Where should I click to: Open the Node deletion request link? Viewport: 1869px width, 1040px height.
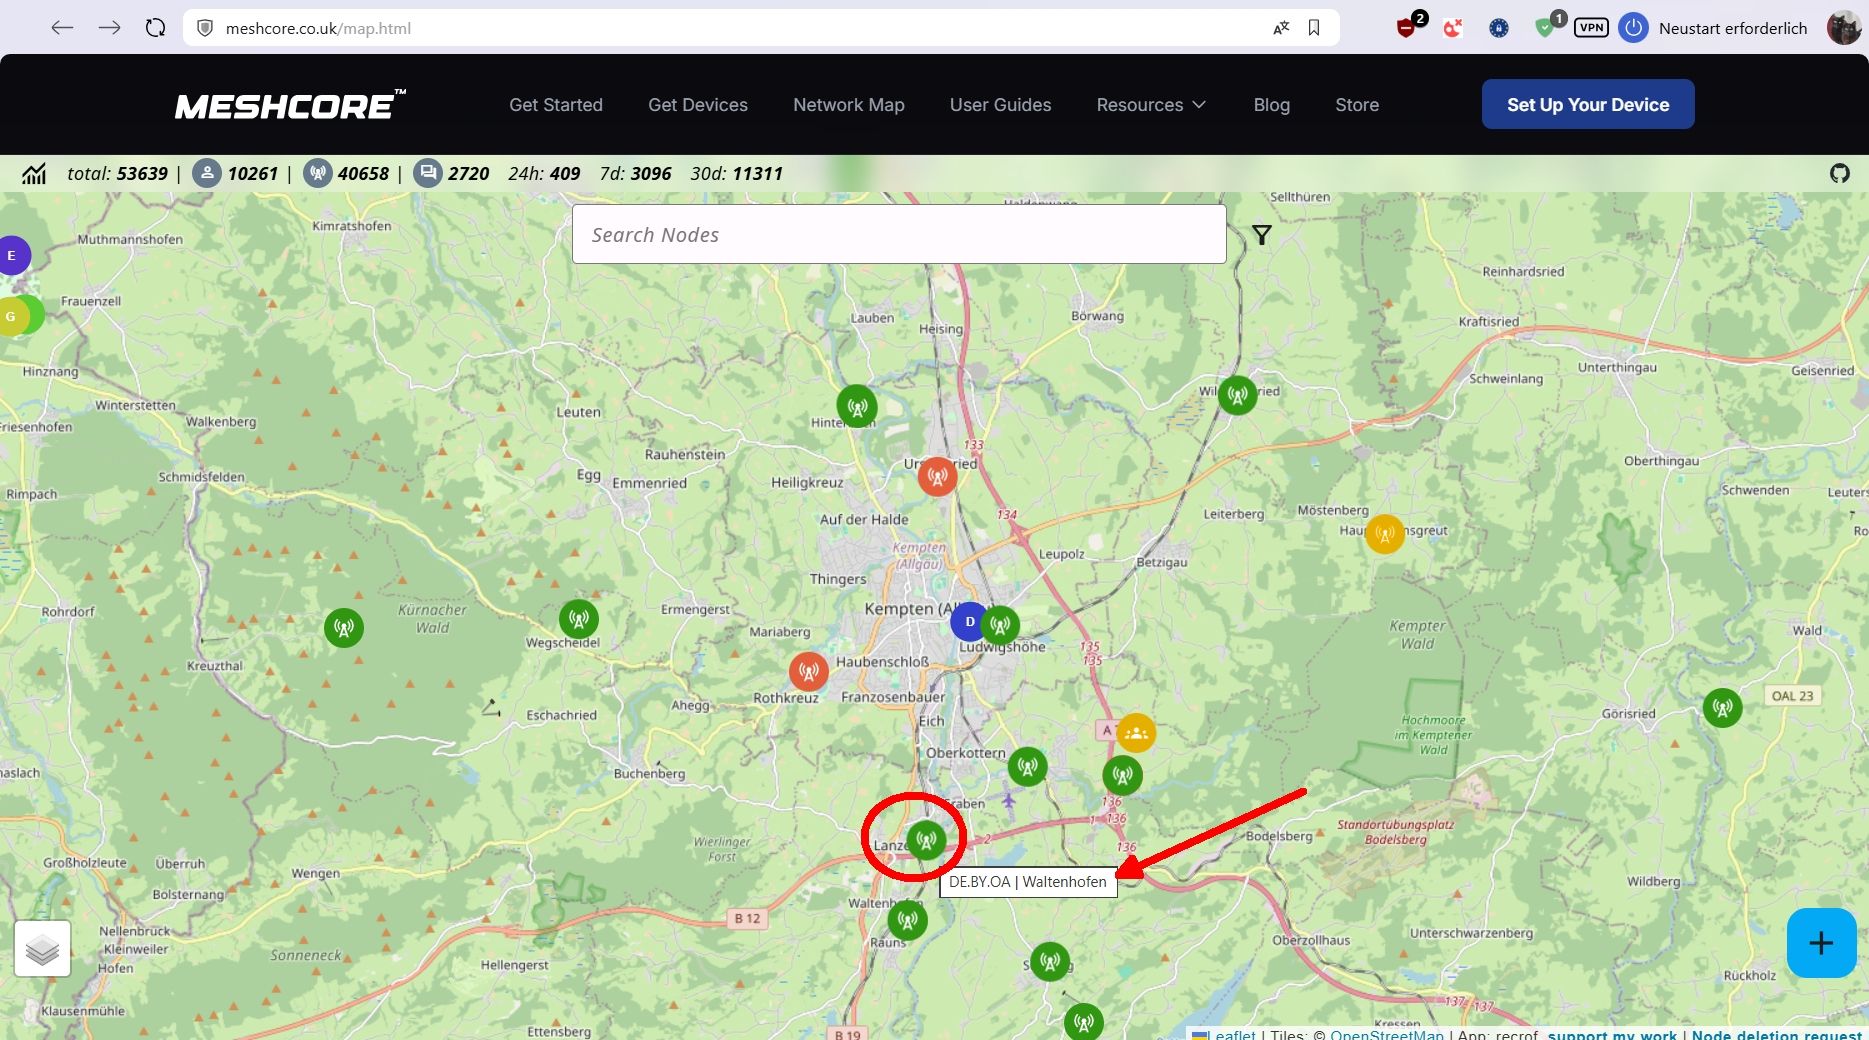click(x=1776, y=1034)
